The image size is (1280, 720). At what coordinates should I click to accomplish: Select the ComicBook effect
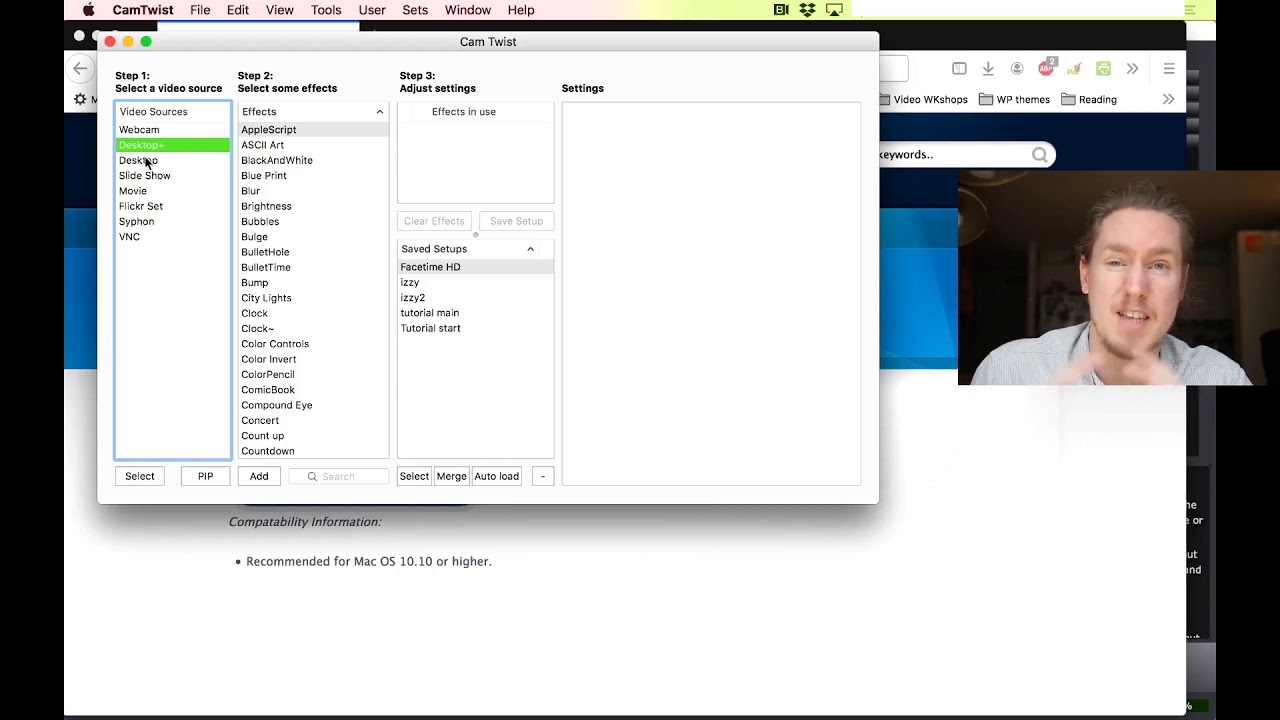[x=313, y=390]
